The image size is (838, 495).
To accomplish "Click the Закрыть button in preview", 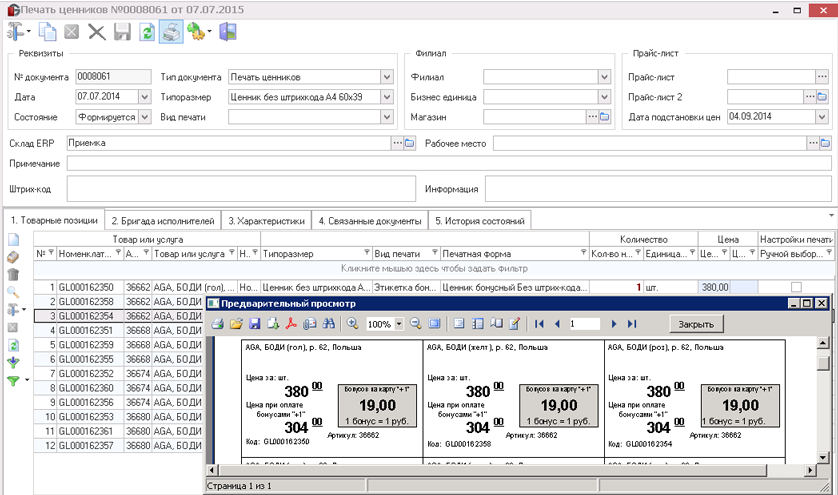I will pos(696,324).
